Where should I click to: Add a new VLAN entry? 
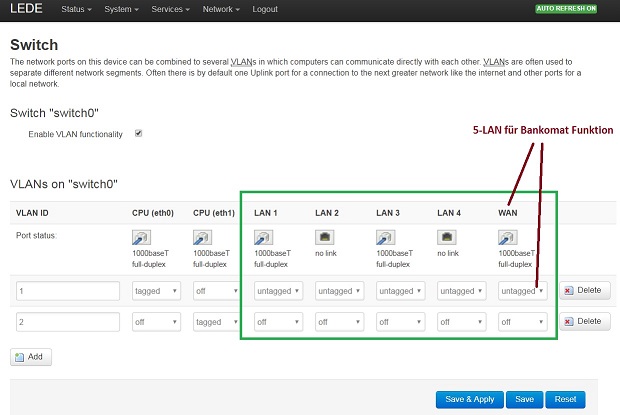point(31,357)
